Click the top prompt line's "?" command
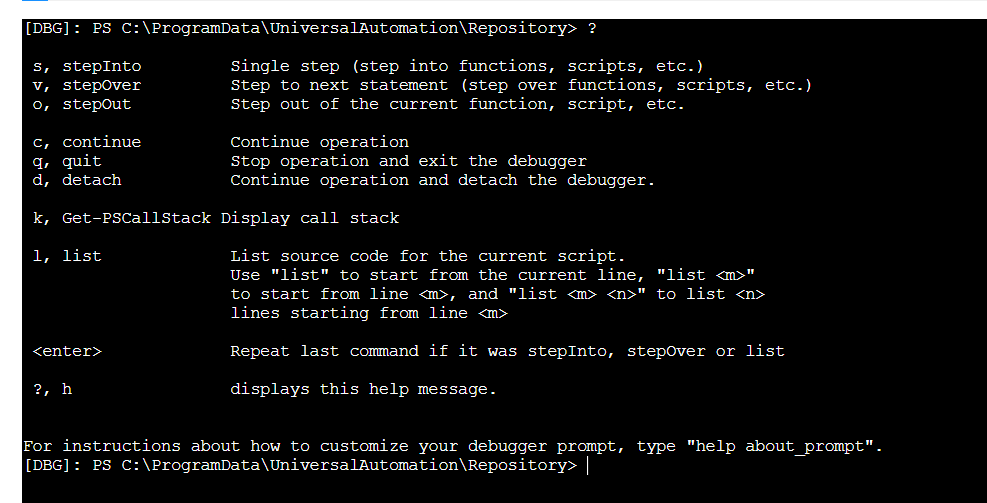The image size is (987, 503). (592, 28)
